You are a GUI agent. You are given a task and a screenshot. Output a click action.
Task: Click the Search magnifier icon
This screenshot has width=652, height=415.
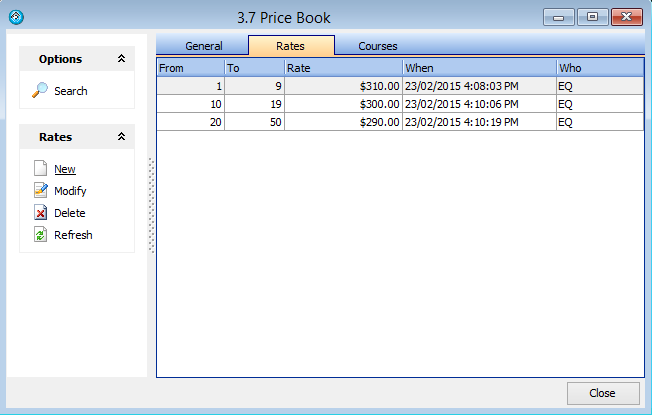[40, 91]
